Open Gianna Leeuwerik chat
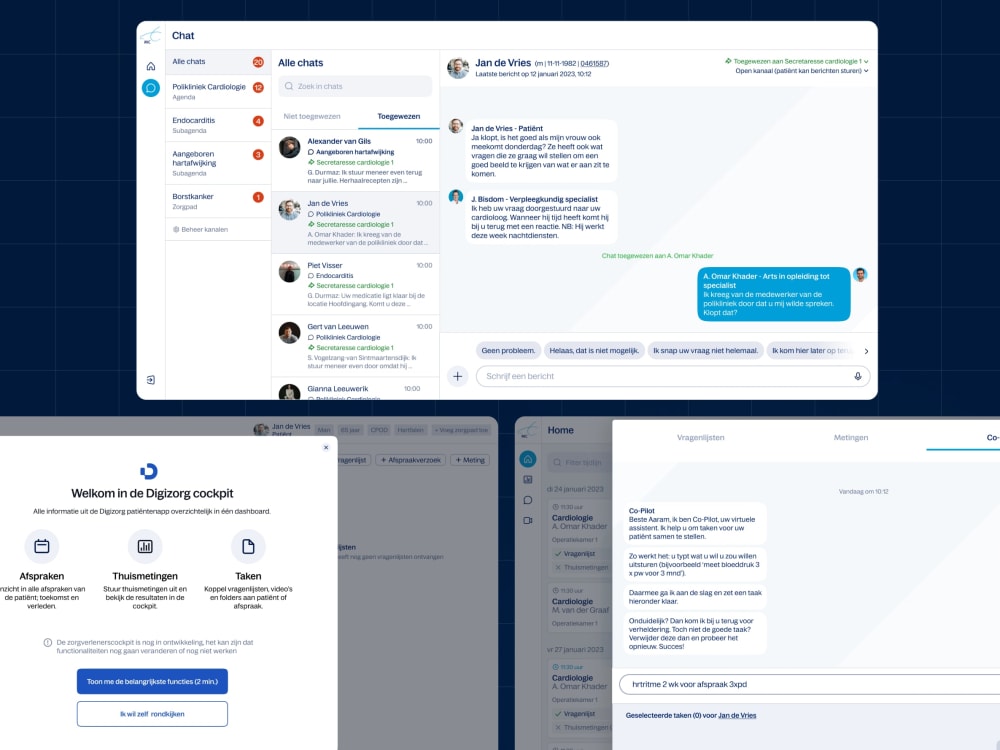The height and width of the screenshot is (750, 1000). [x=356, y=389]
